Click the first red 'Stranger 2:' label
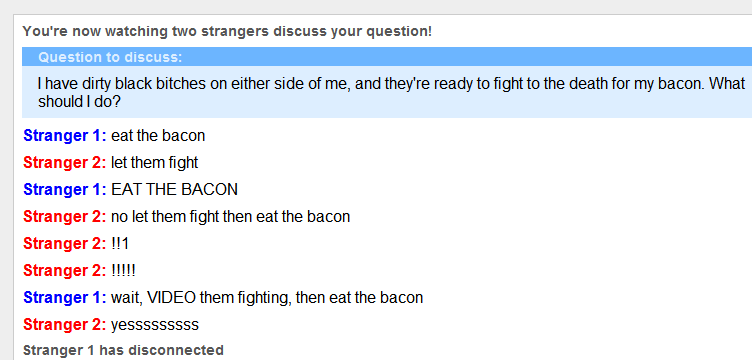 (x=64, y=163)
